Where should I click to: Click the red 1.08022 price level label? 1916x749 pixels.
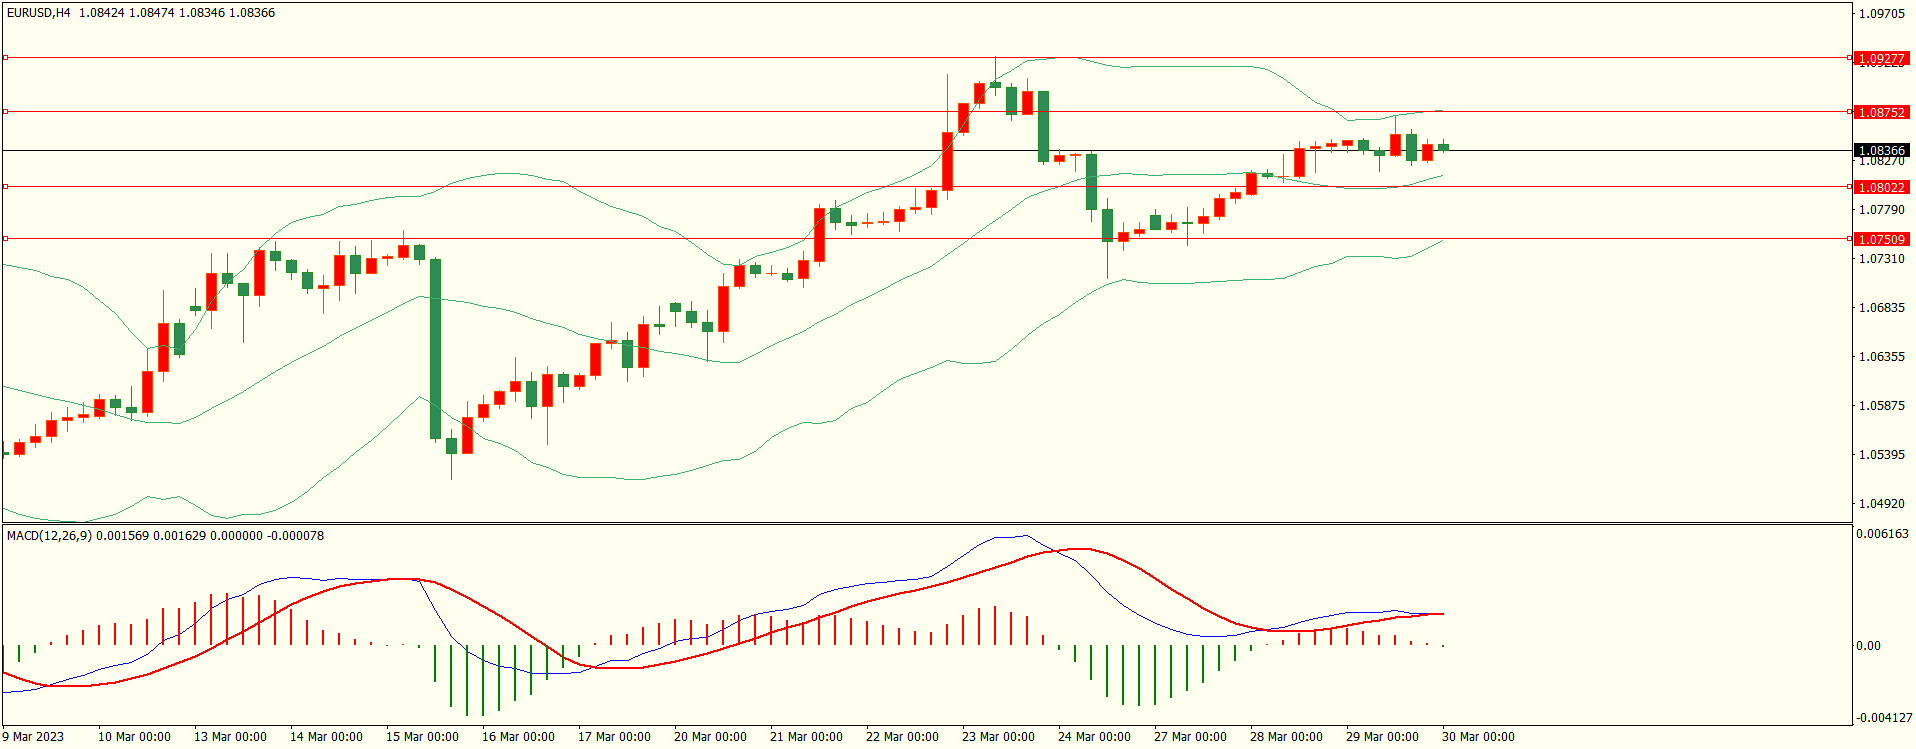pyautogui.click(x=1881, y=187)
